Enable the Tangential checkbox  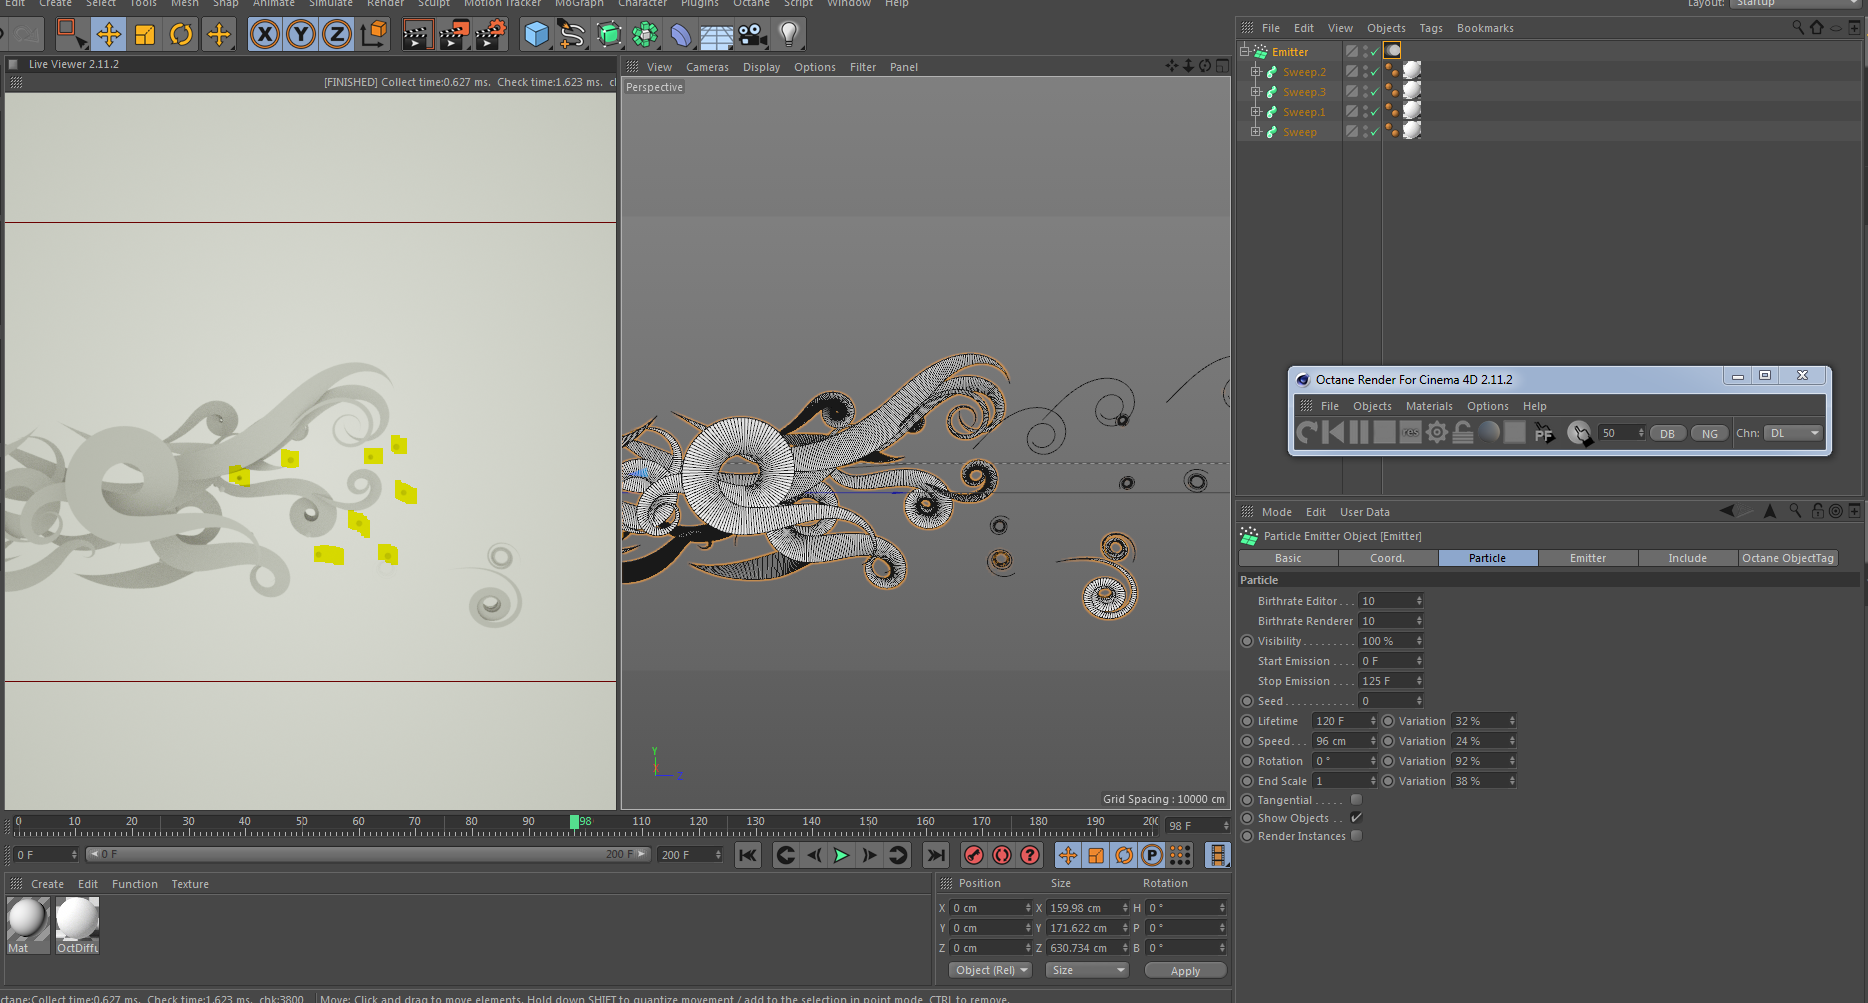click(x=1356, y=800)
